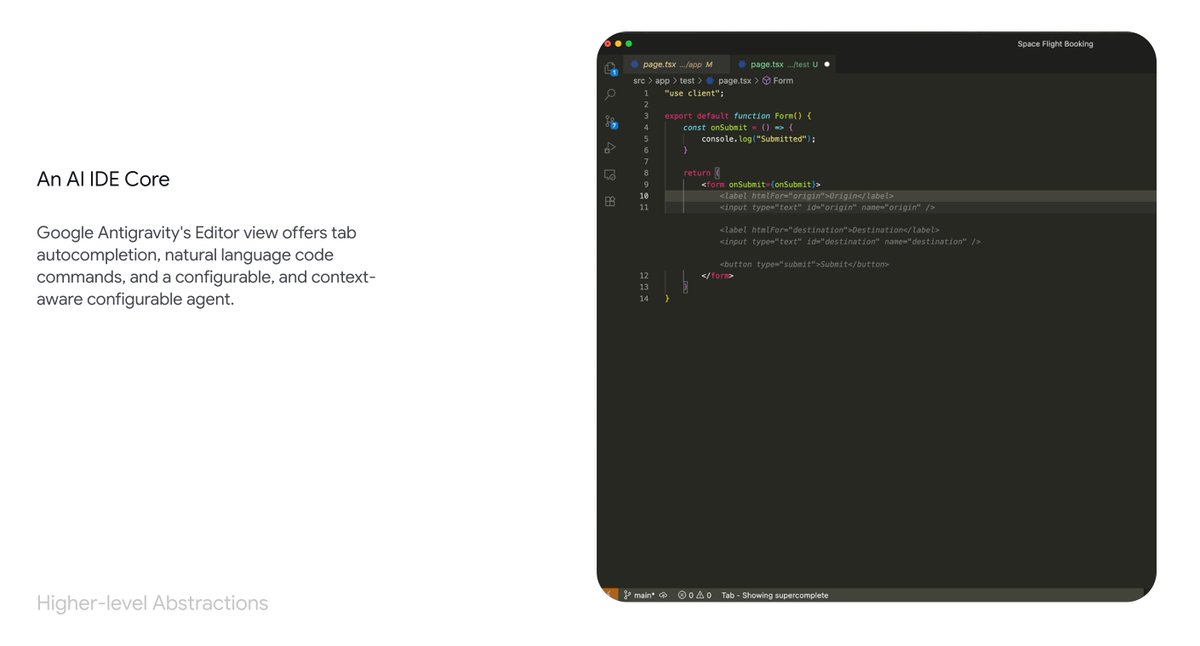
Task: Click 'Tab - Showing supercomplete' status item
Action: pos(775,595)
